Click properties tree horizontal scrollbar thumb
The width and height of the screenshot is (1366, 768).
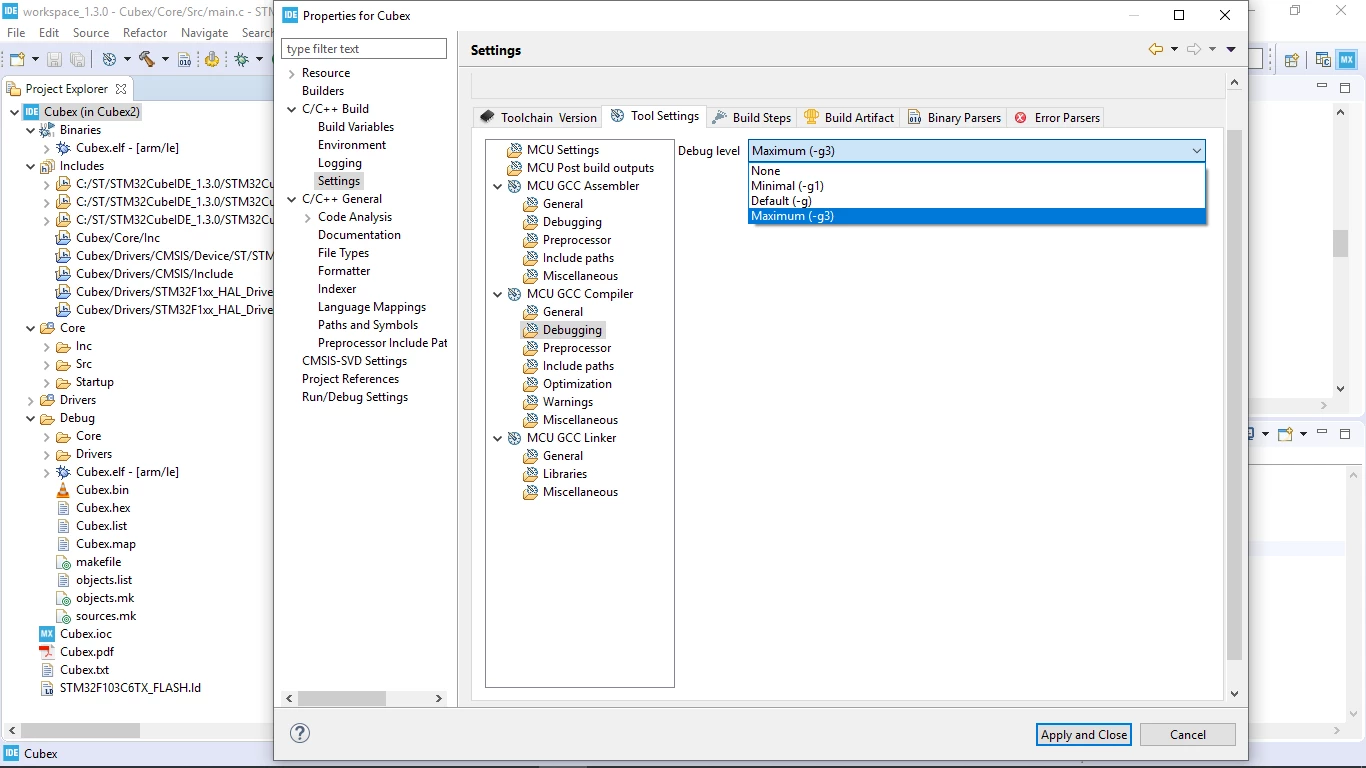342,698
